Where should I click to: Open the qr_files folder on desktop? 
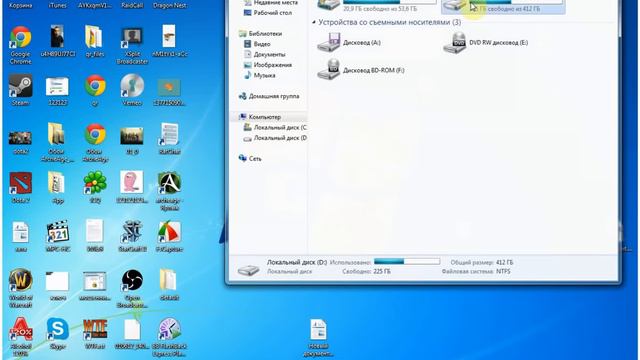95,41
